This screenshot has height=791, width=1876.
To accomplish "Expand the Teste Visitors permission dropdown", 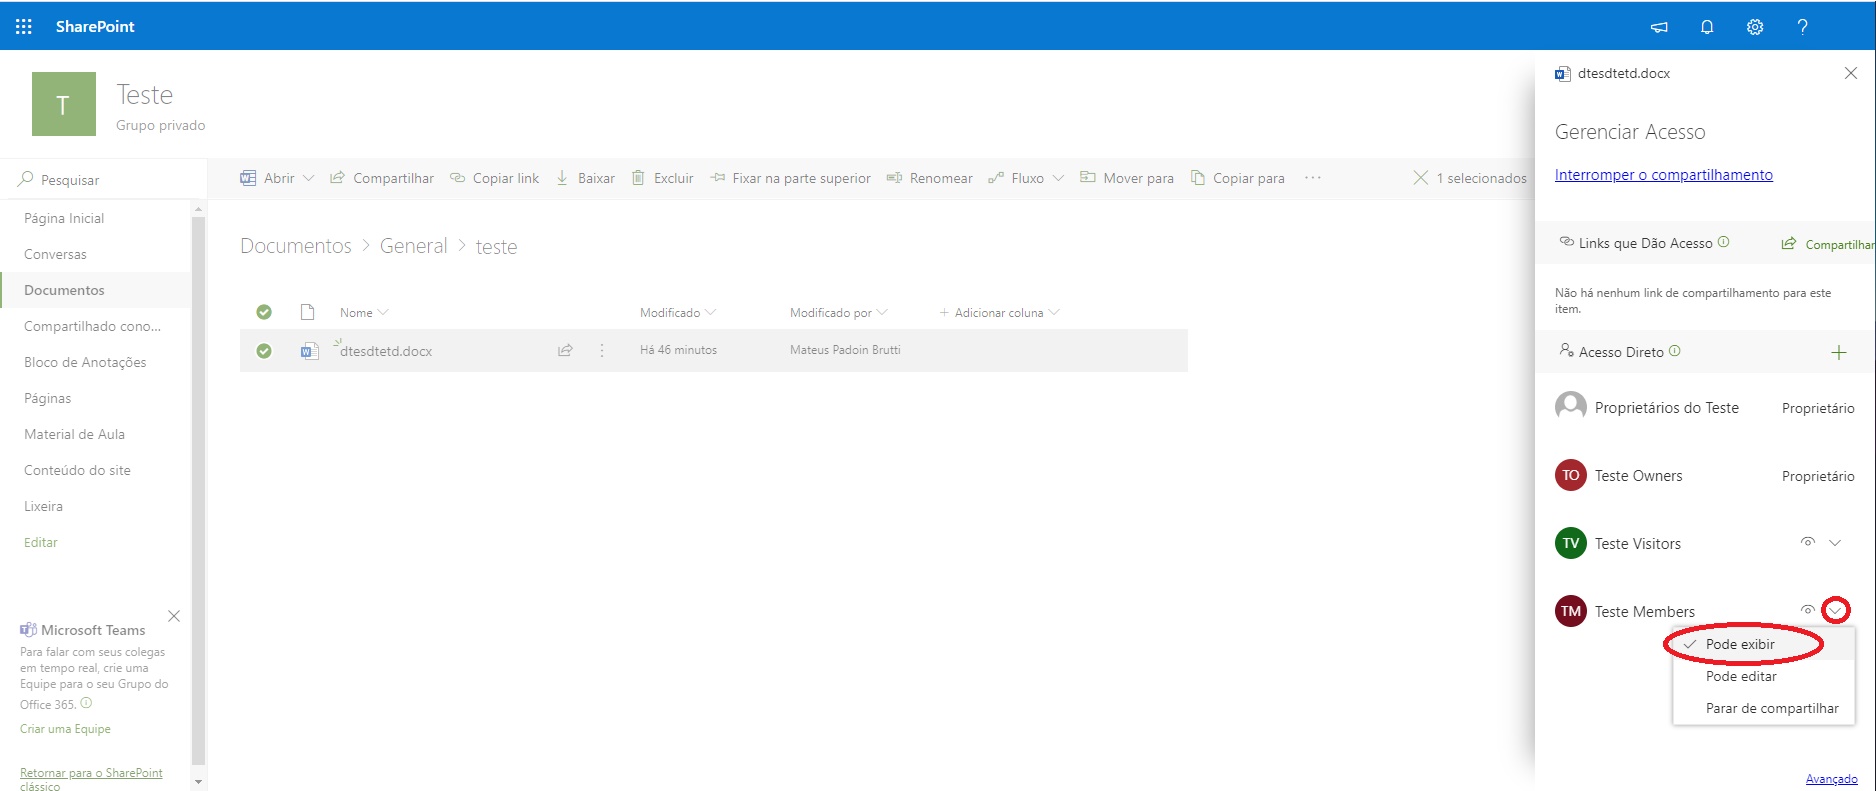I will pos(1835,543).
